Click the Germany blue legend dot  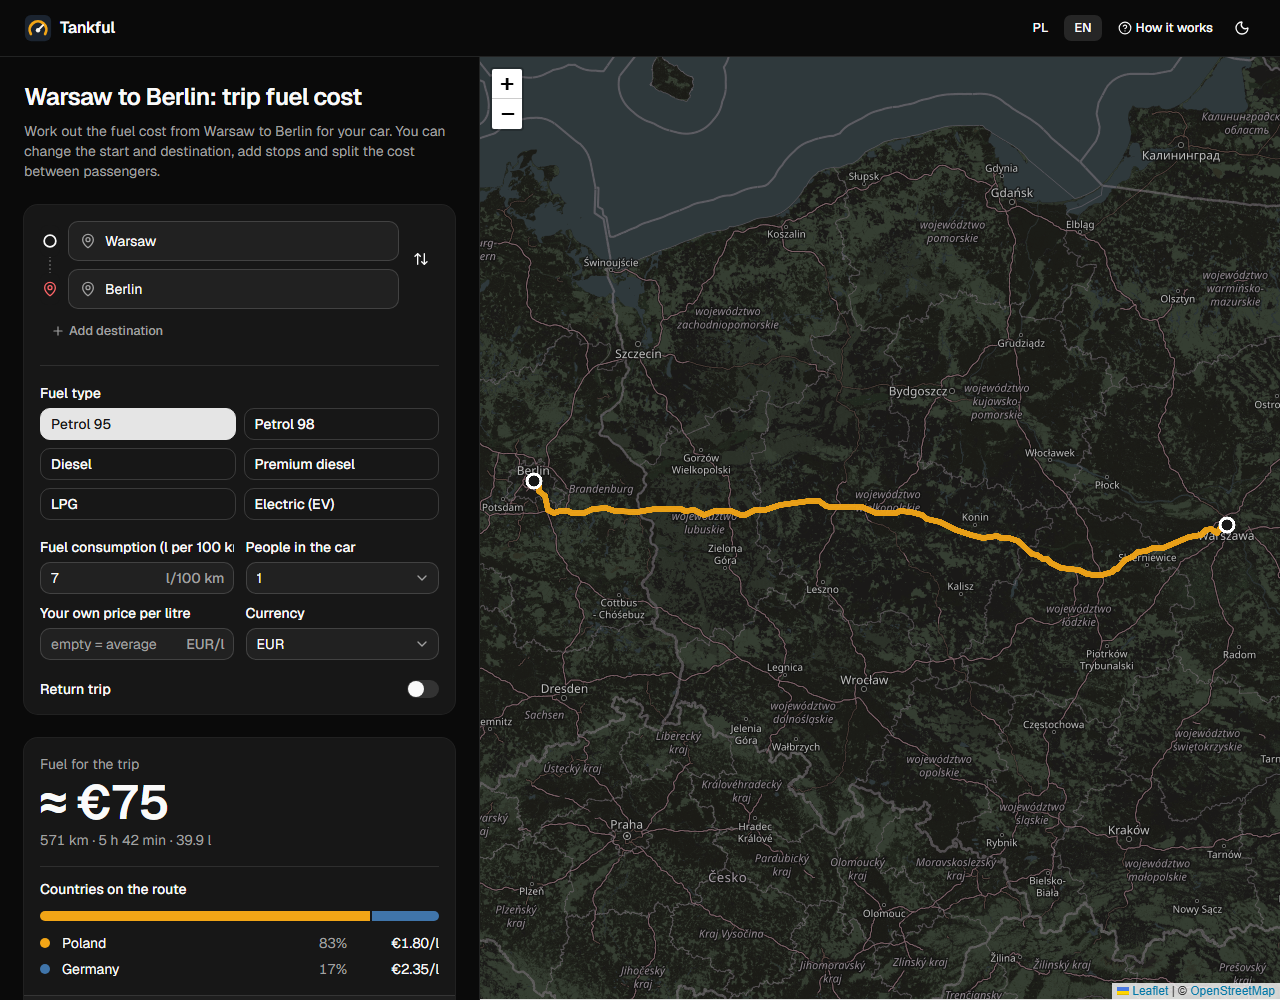coord(45,969)
